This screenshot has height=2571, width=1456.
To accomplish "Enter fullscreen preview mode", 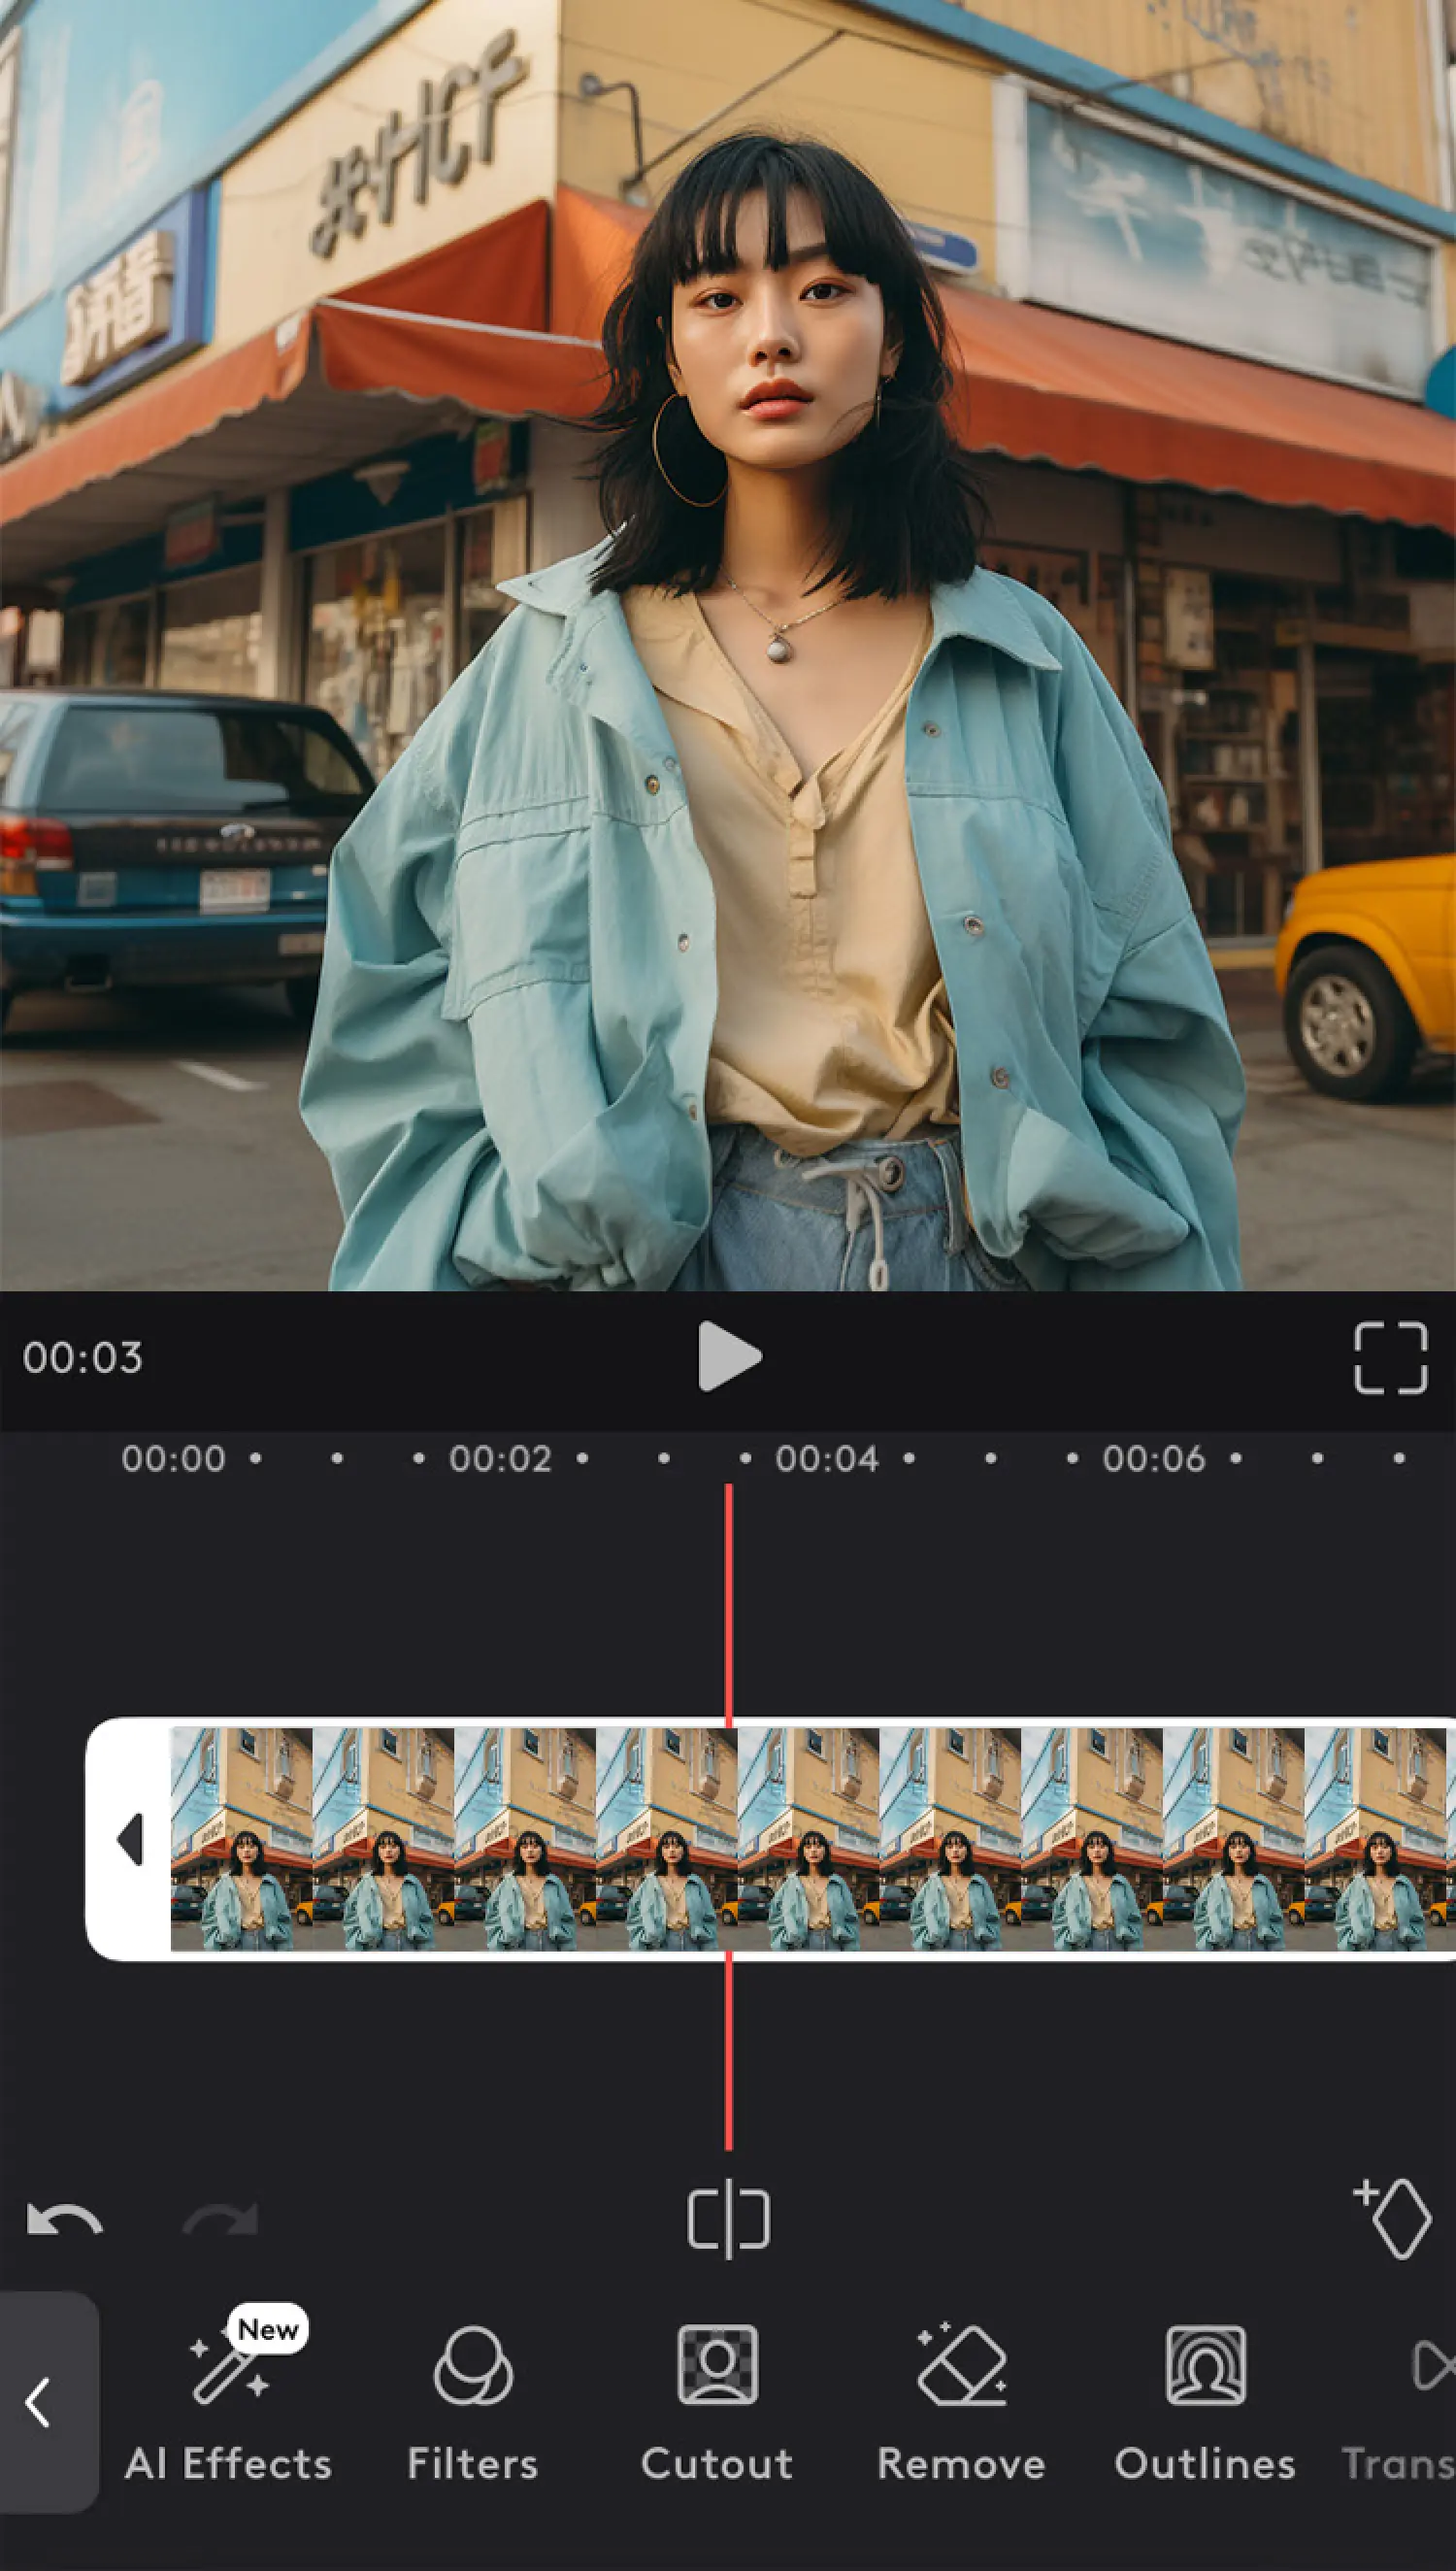I will [1389, 1357].
